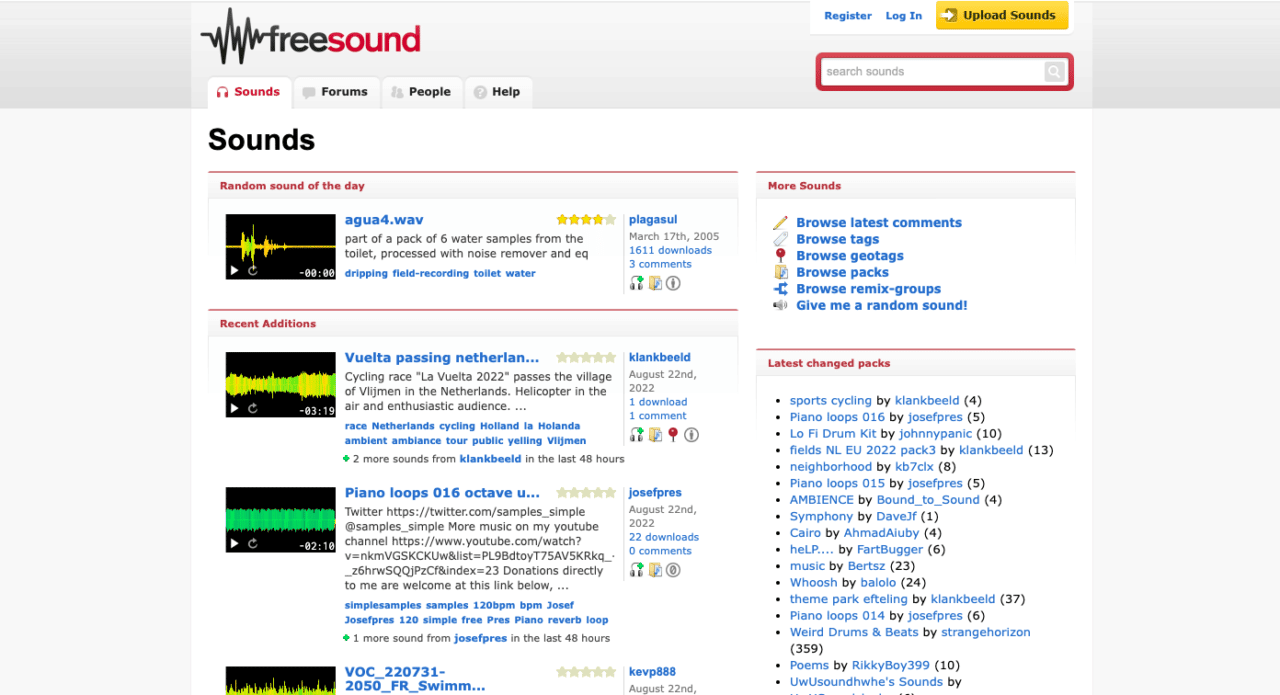Click the Freesound logo

(310, 38)
